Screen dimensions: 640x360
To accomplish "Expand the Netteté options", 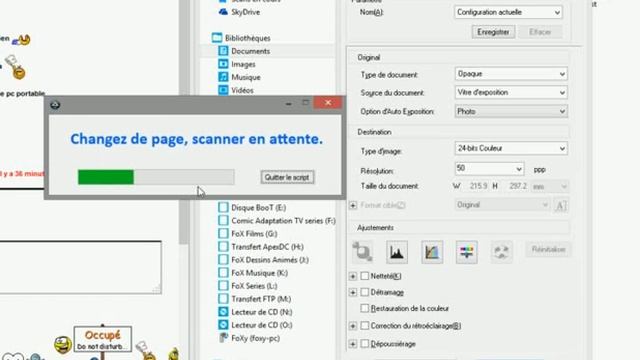I will (x=353, y=276).
